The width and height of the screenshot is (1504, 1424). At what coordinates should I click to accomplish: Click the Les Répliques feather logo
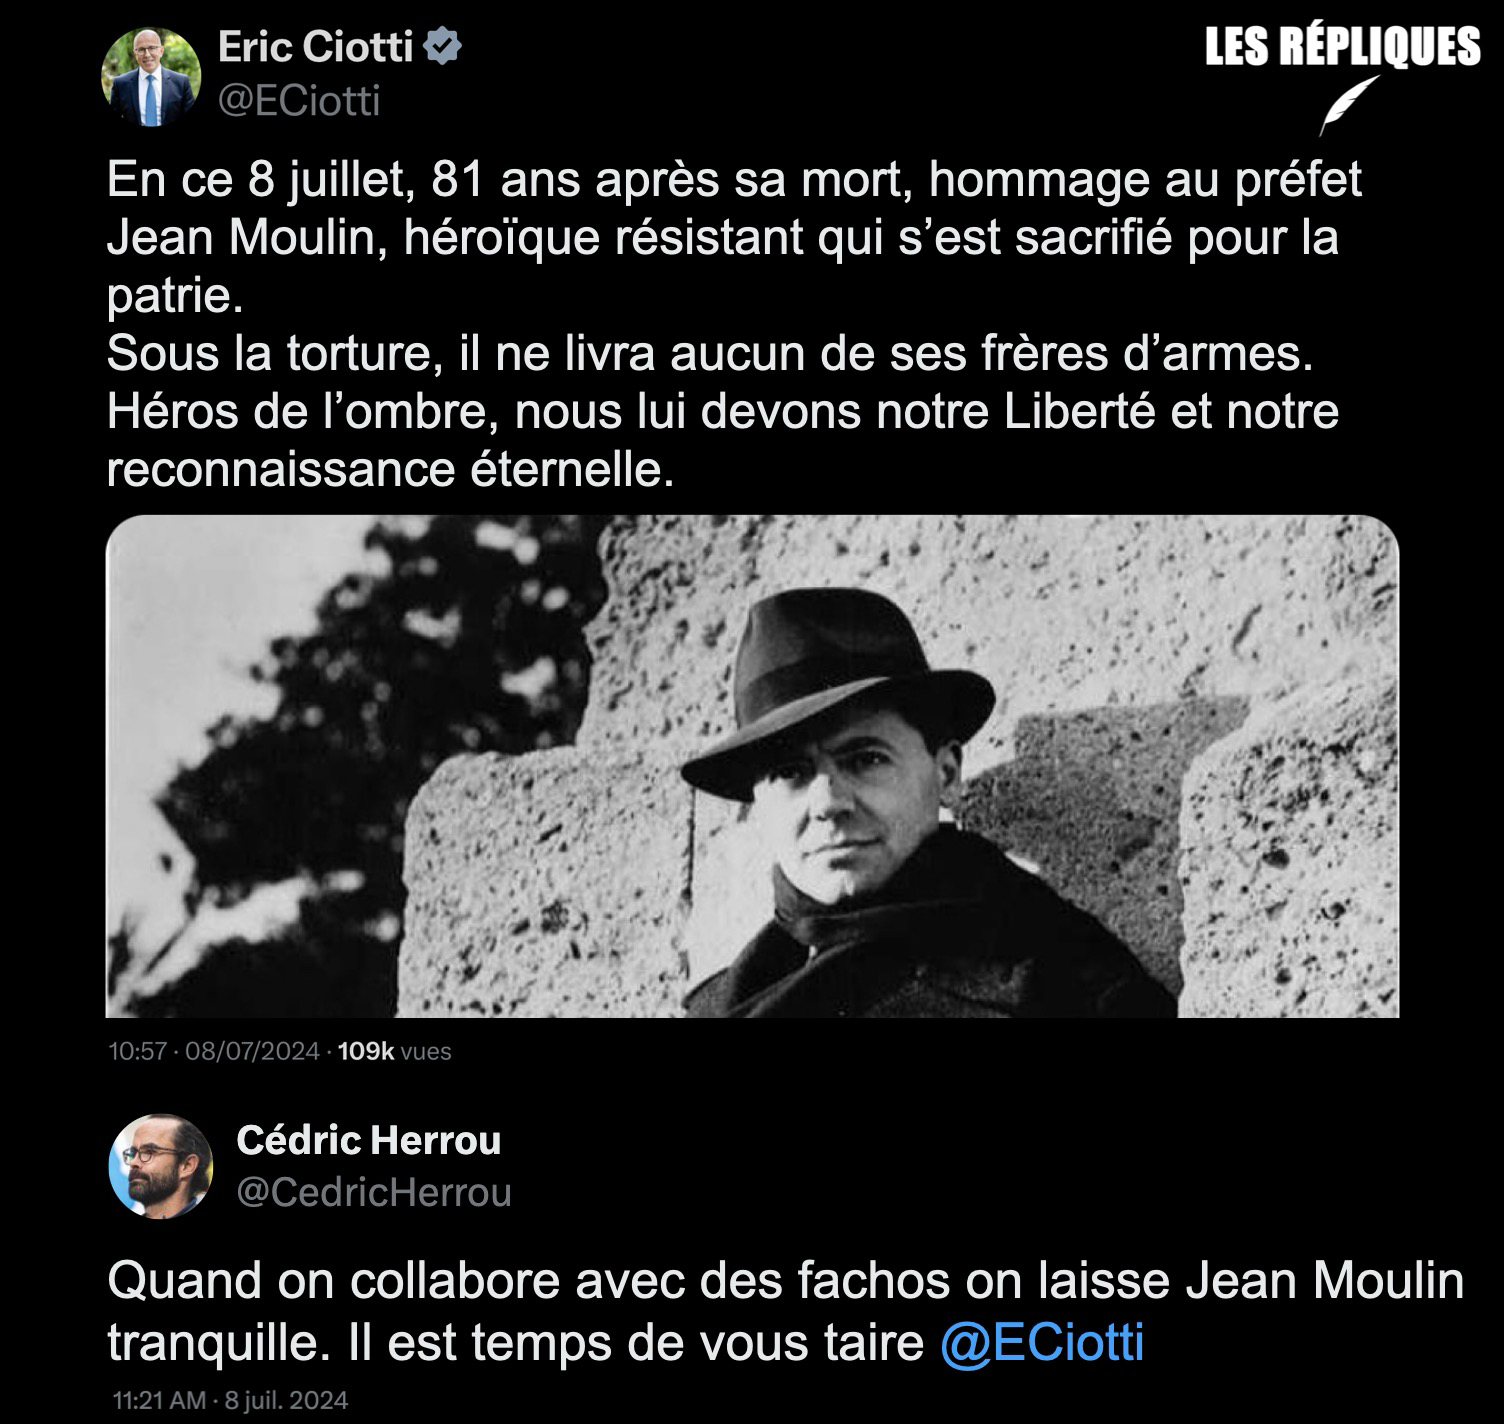[1347, 105]
